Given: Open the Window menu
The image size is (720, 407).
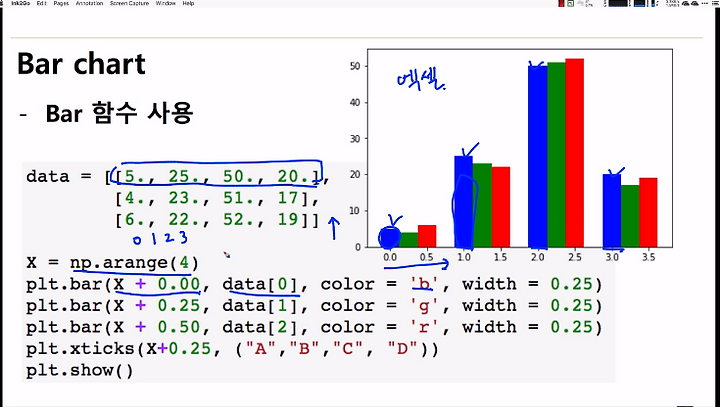Looking at the screenshot, I should (165, 3).
